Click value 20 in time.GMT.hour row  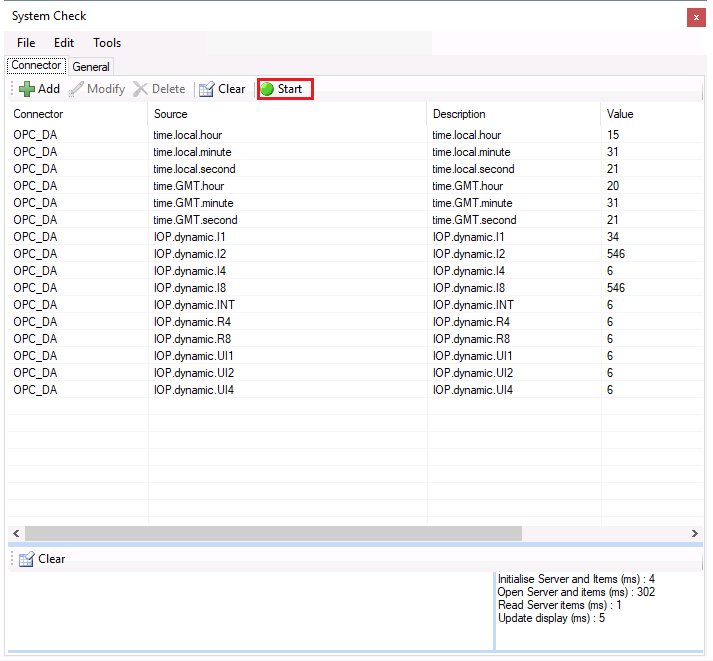click(x=613, y=186)
